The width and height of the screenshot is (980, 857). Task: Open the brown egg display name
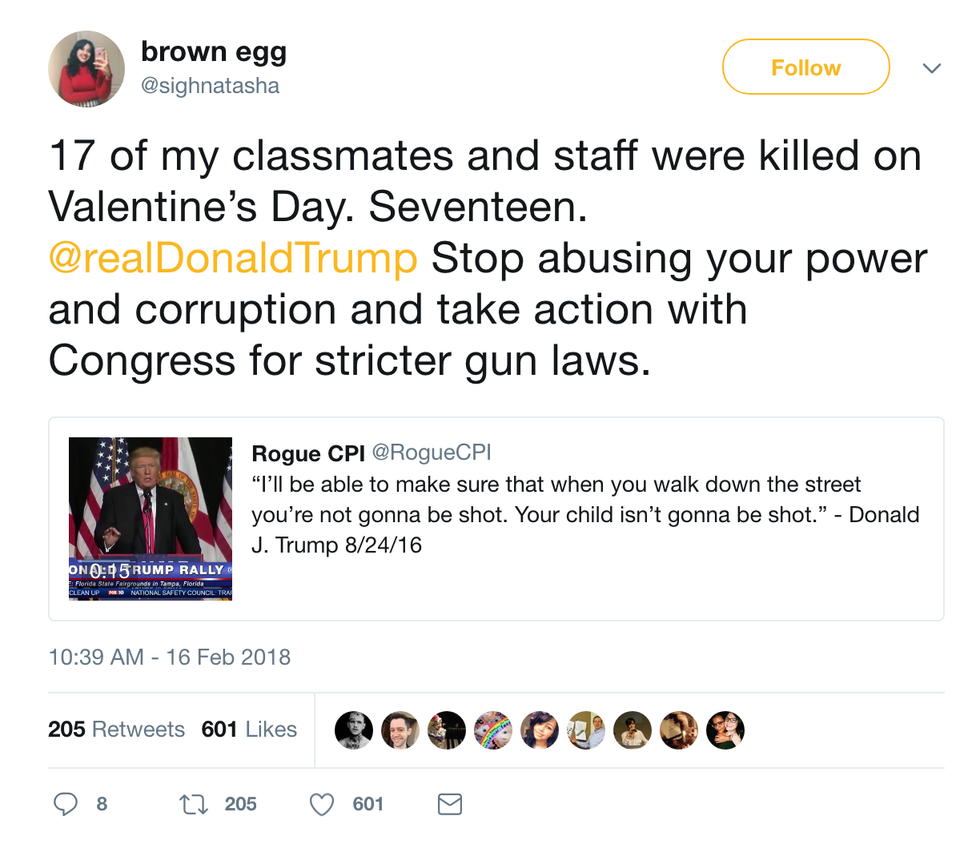tap(214, 51)
